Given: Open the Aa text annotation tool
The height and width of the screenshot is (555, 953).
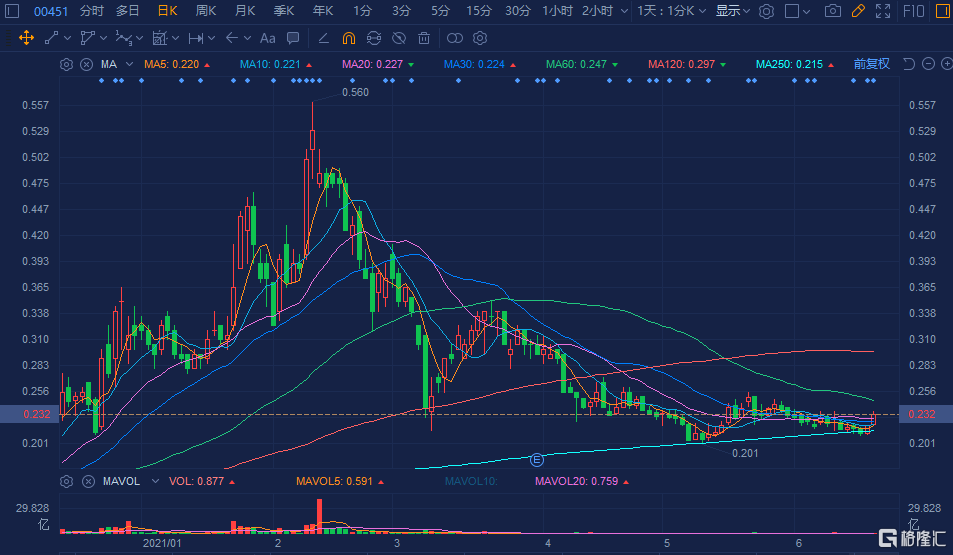Looking at the screenshot, I should point(267,38).
